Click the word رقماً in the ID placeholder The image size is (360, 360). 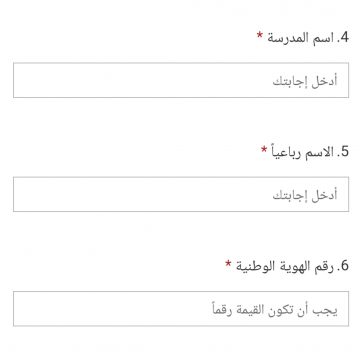(x=222, y=310)
